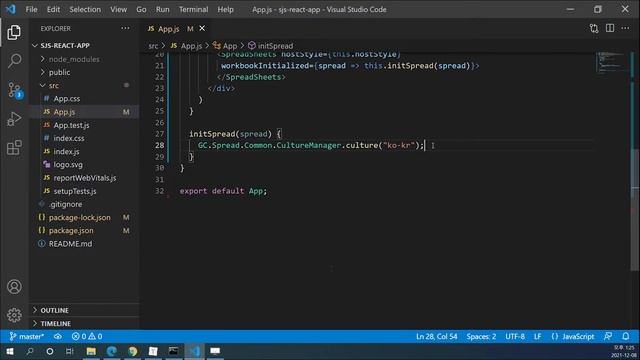Collapse the SJS-REACT-APP root folder

(x=65, y=46)
